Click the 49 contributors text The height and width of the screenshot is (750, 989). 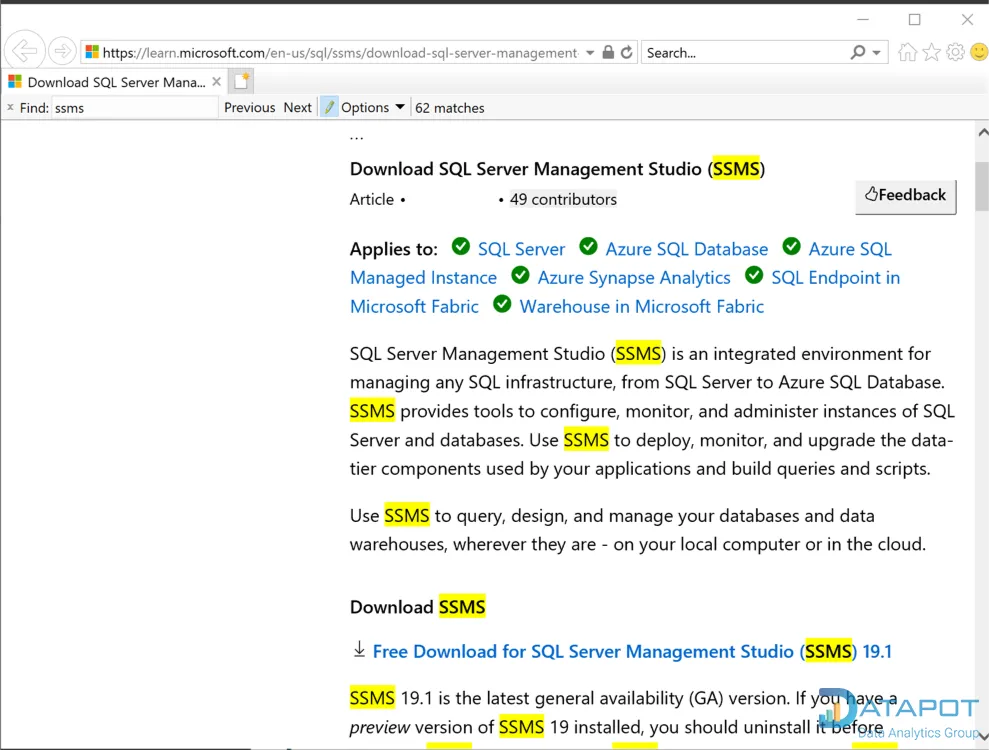pos(563,199)
